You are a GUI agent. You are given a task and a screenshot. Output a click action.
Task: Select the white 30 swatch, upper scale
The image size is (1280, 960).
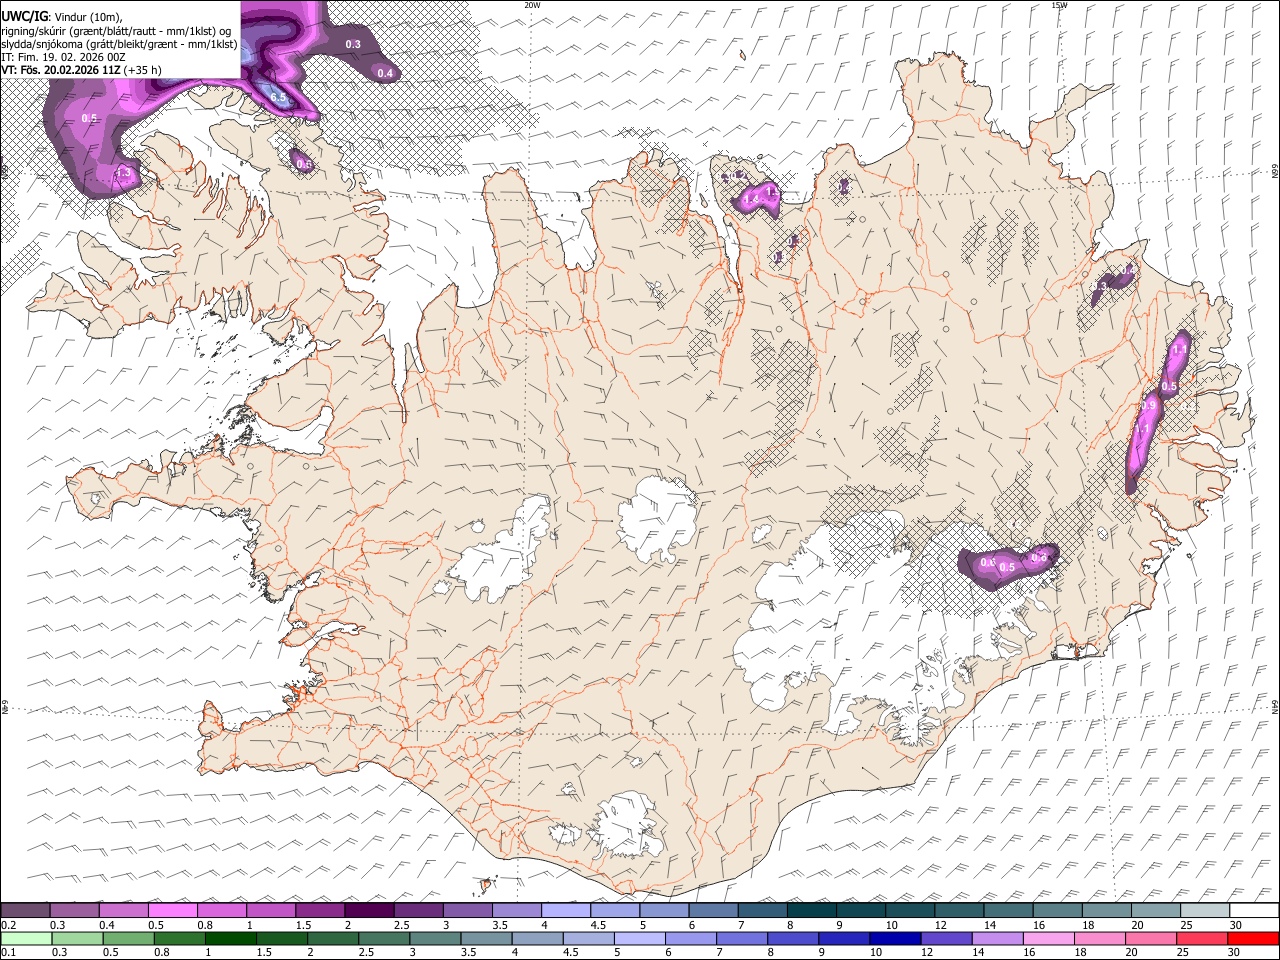[x=1255, y=910]
